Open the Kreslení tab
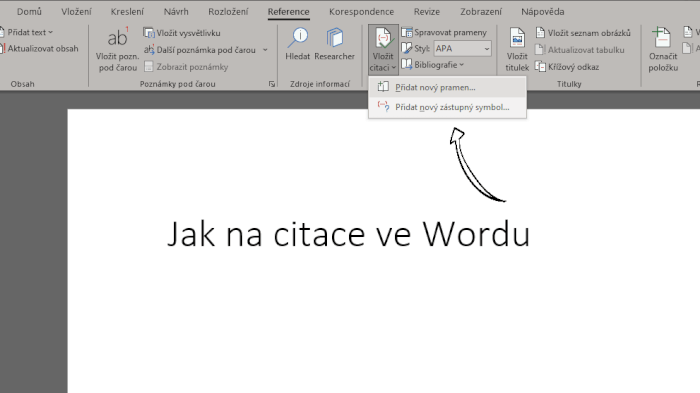 (127, 12)
